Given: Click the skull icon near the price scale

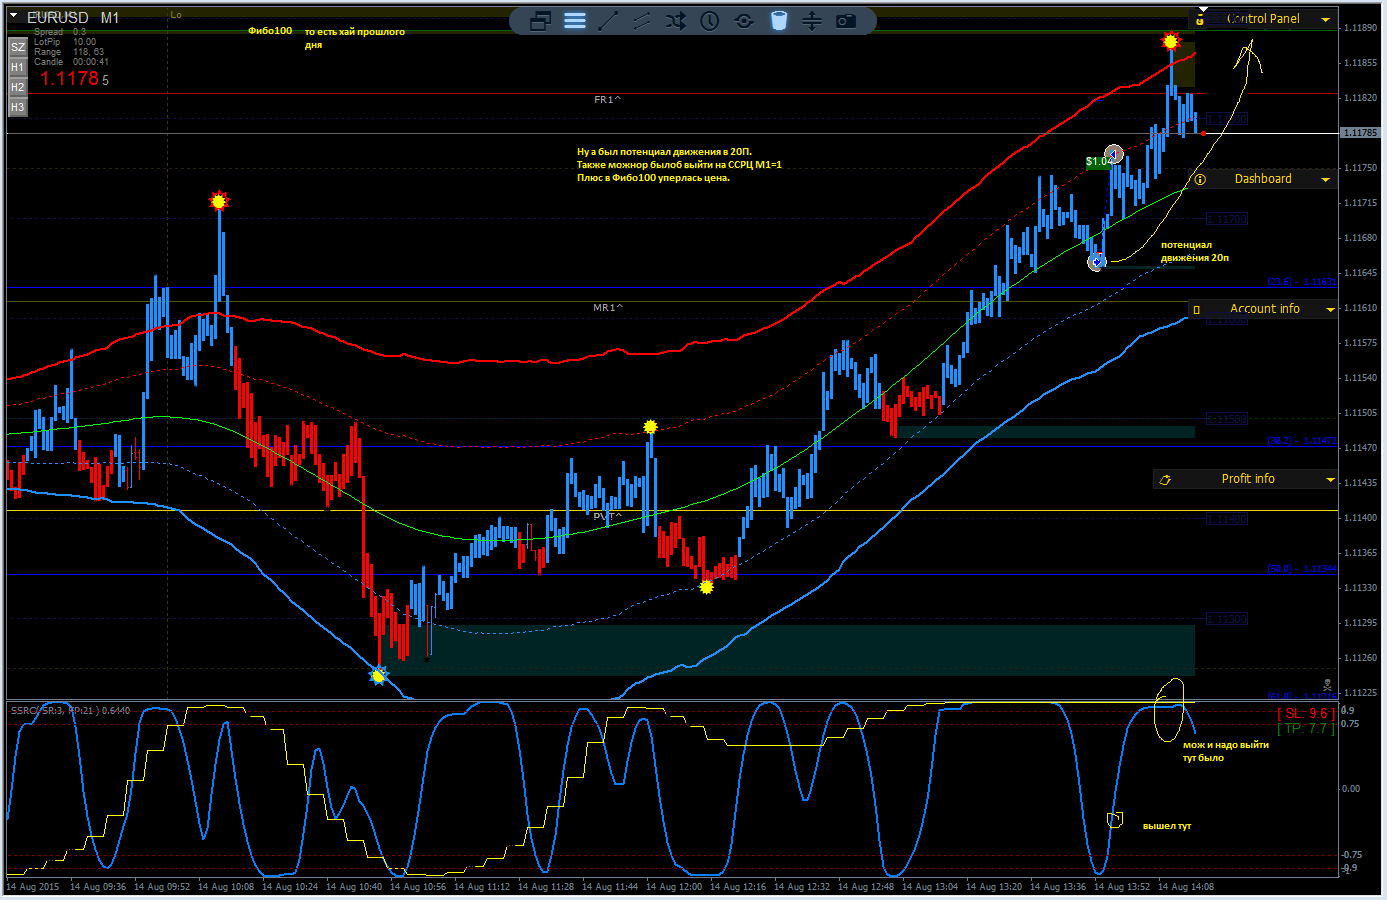Looking at the screenshot, I should [x=1328, y=686].
